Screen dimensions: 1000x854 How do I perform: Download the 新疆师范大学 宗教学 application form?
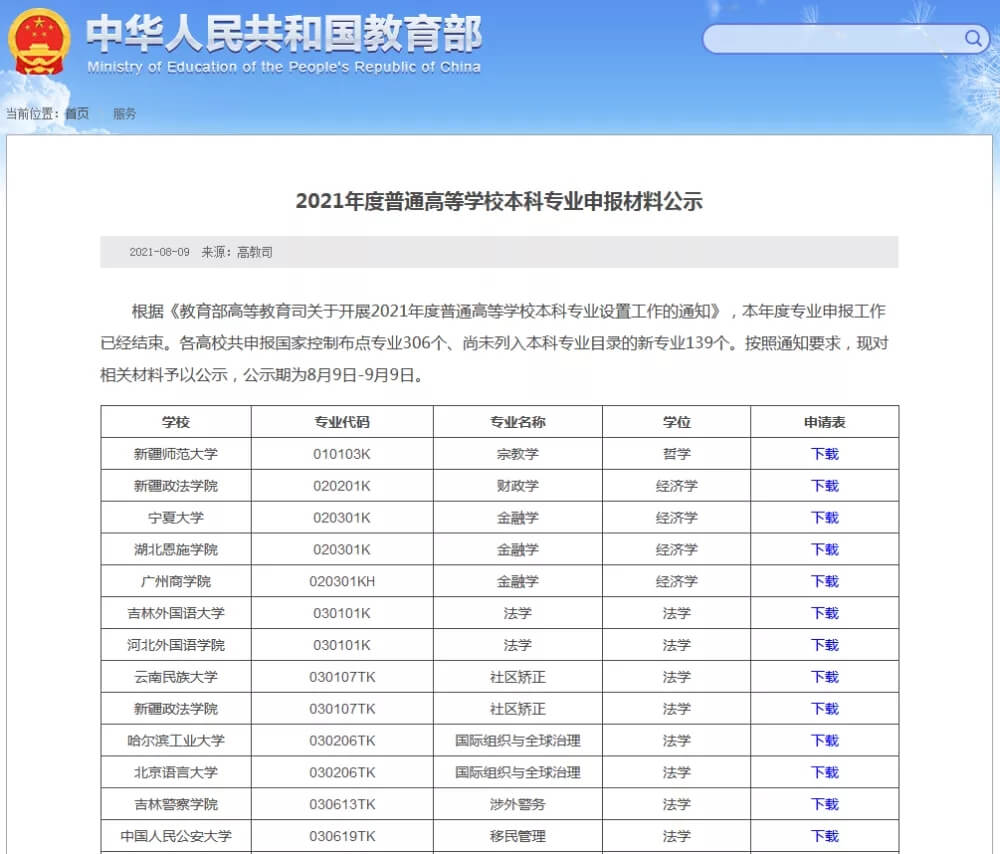(x=824, y=453)
